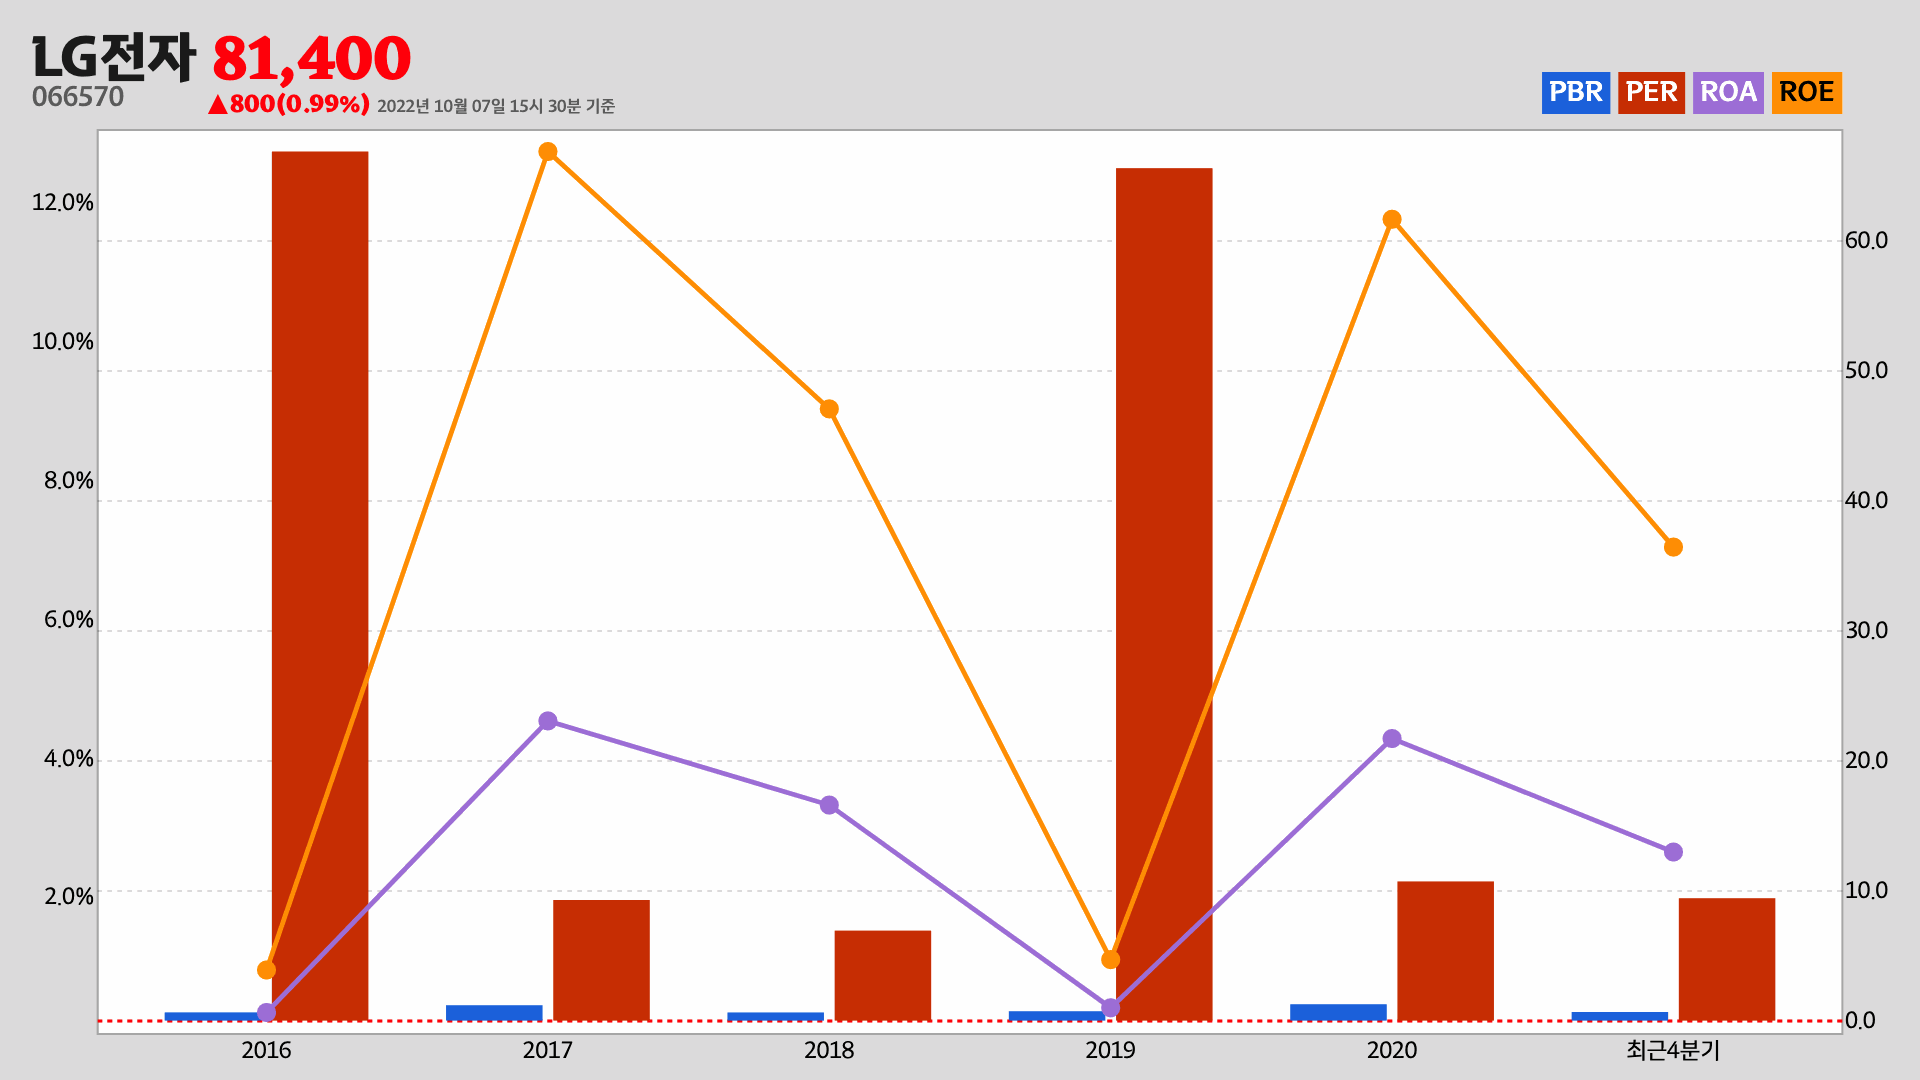Viewport: 1920px width, 1080px height.
Task: Click the orange ROE point for 2020
Action: pyautogui.click(x=1392, y=220)
